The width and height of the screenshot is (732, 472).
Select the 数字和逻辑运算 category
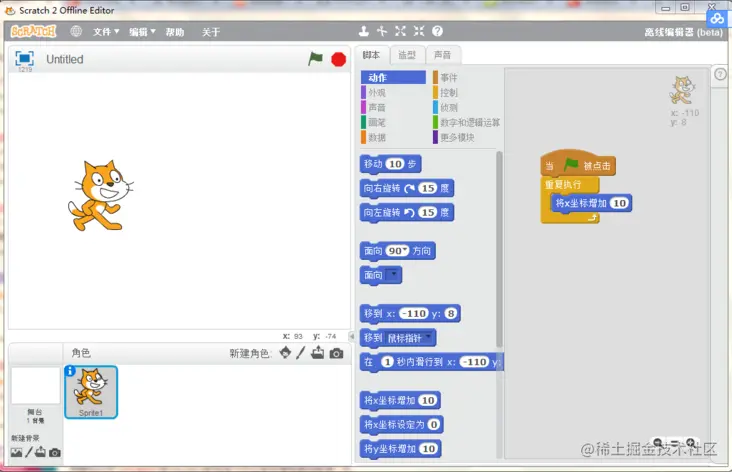tap(466, 122)
